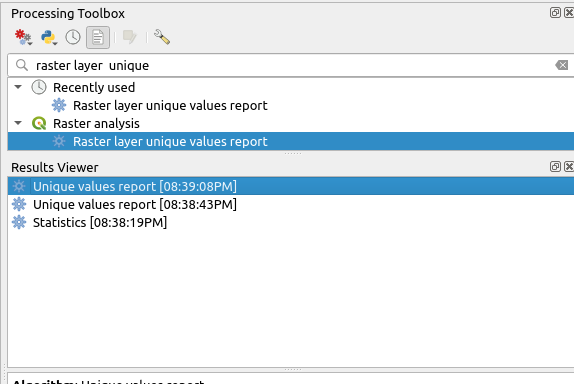Click gear icon of recently used algorithm
574x384 pixels.
[59, 105]
